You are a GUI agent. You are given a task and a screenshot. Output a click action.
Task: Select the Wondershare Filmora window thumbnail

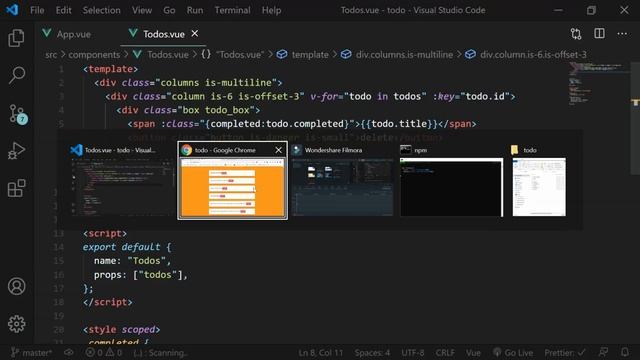(342, 180)
